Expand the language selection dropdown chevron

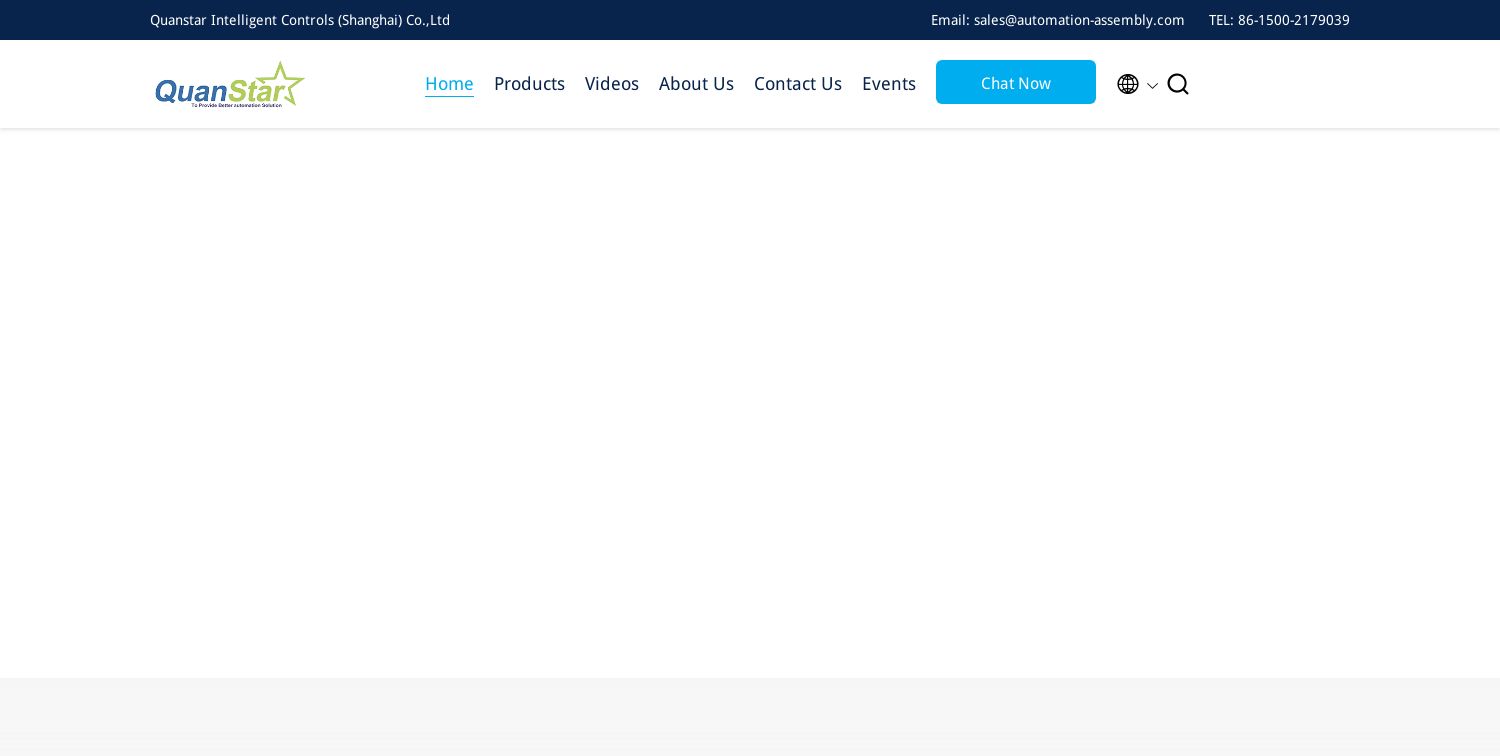coord(1152,86)
